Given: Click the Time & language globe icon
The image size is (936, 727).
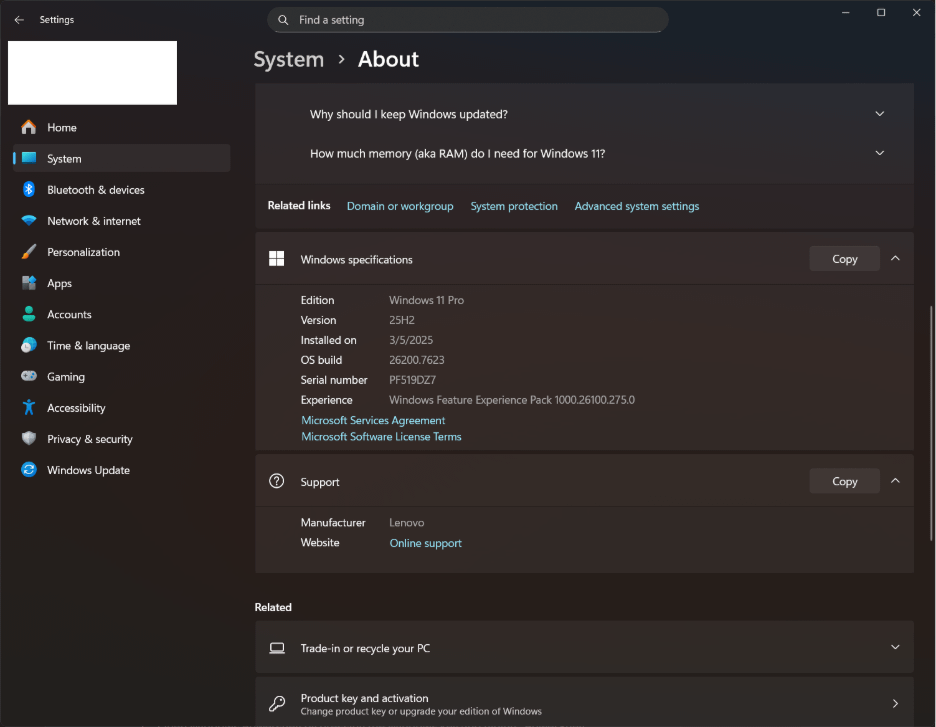Looking at the screenshot, I should point(29,345).
